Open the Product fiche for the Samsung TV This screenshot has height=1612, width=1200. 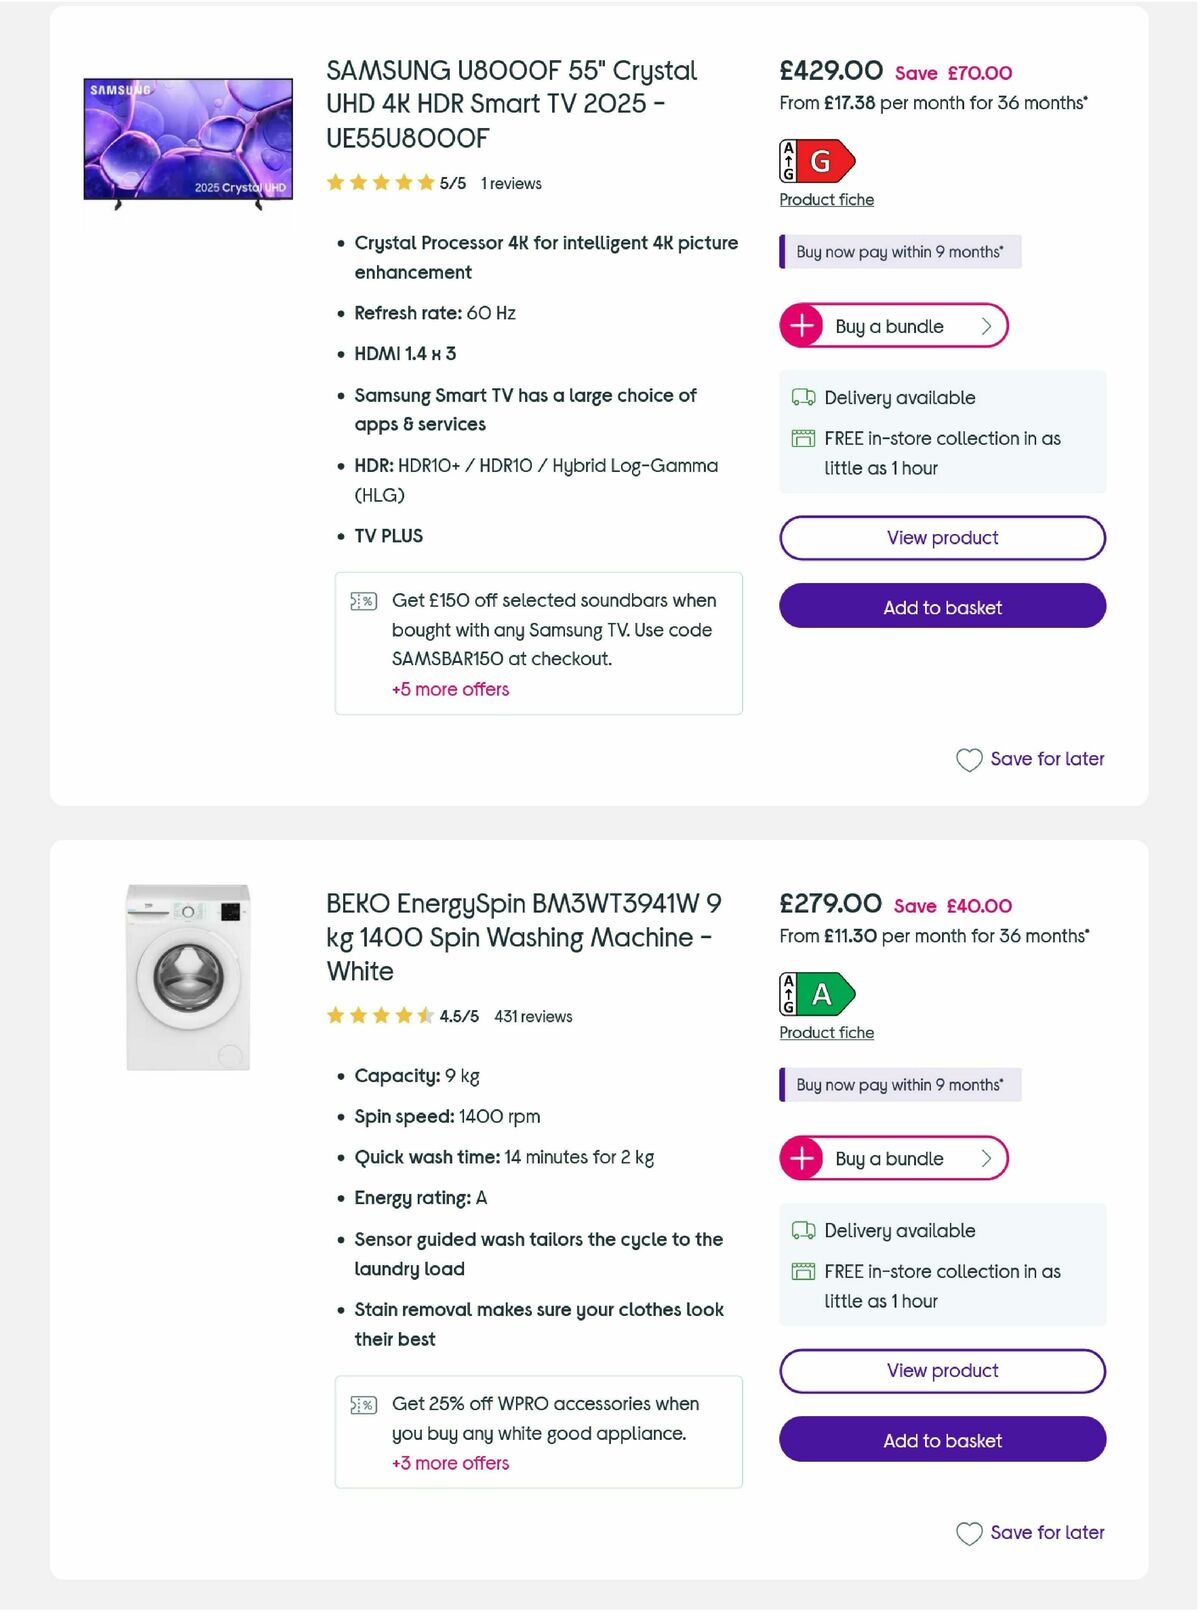tap(826, 199)
